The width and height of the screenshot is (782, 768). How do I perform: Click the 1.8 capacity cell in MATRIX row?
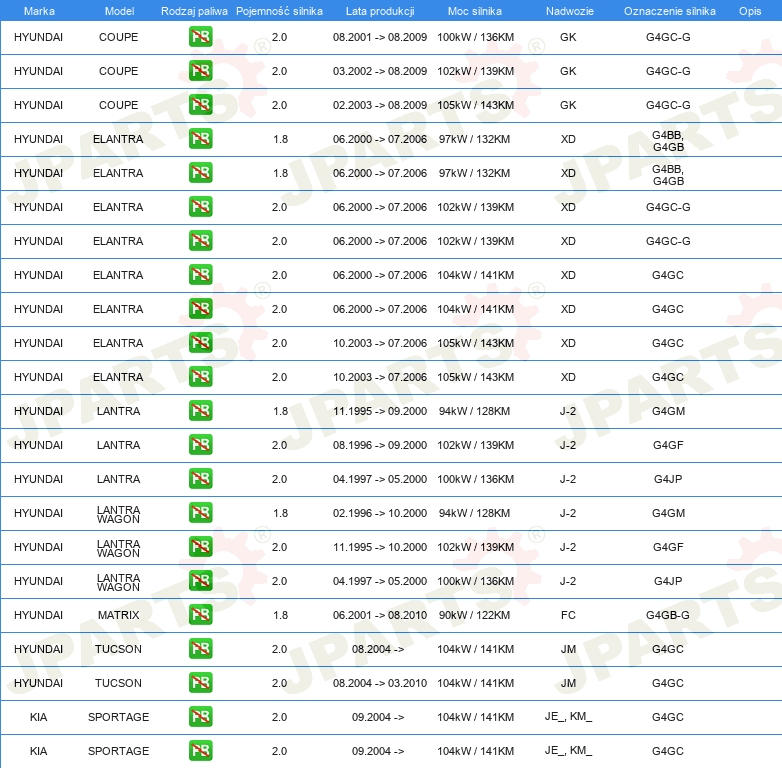click(280, 615)
